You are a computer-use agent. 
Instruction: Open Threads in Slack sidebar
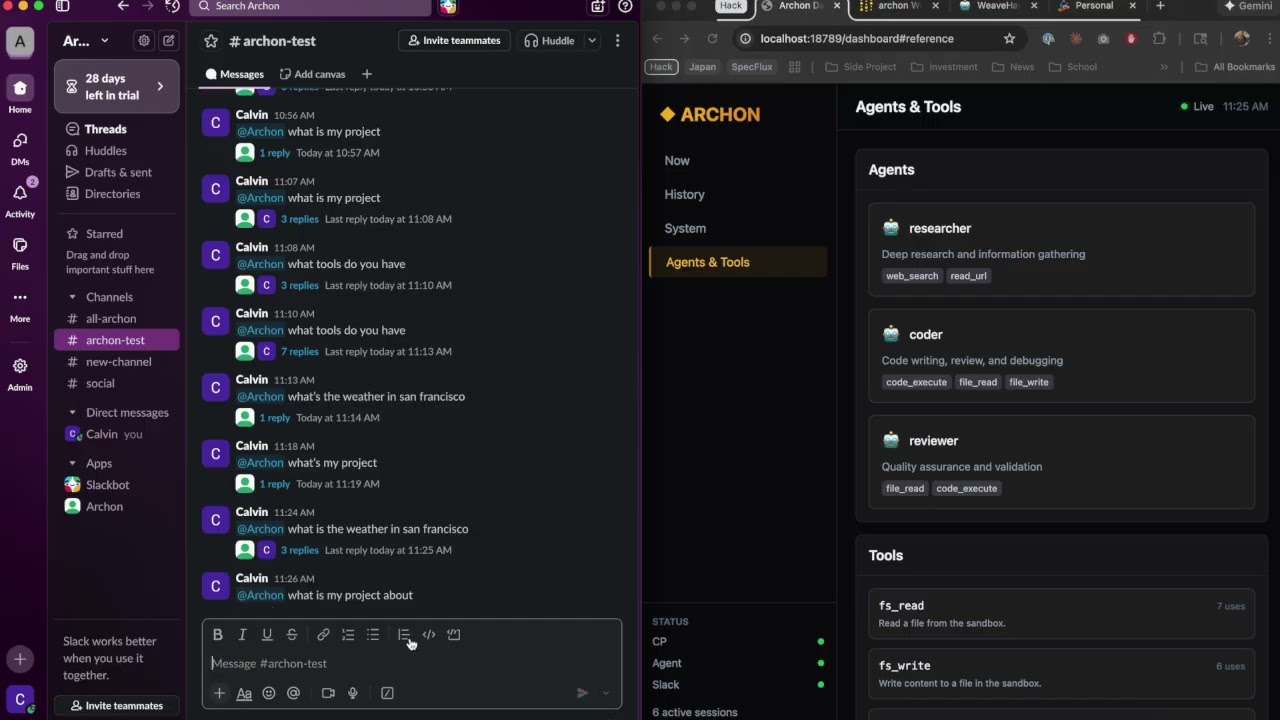(117, 129)
